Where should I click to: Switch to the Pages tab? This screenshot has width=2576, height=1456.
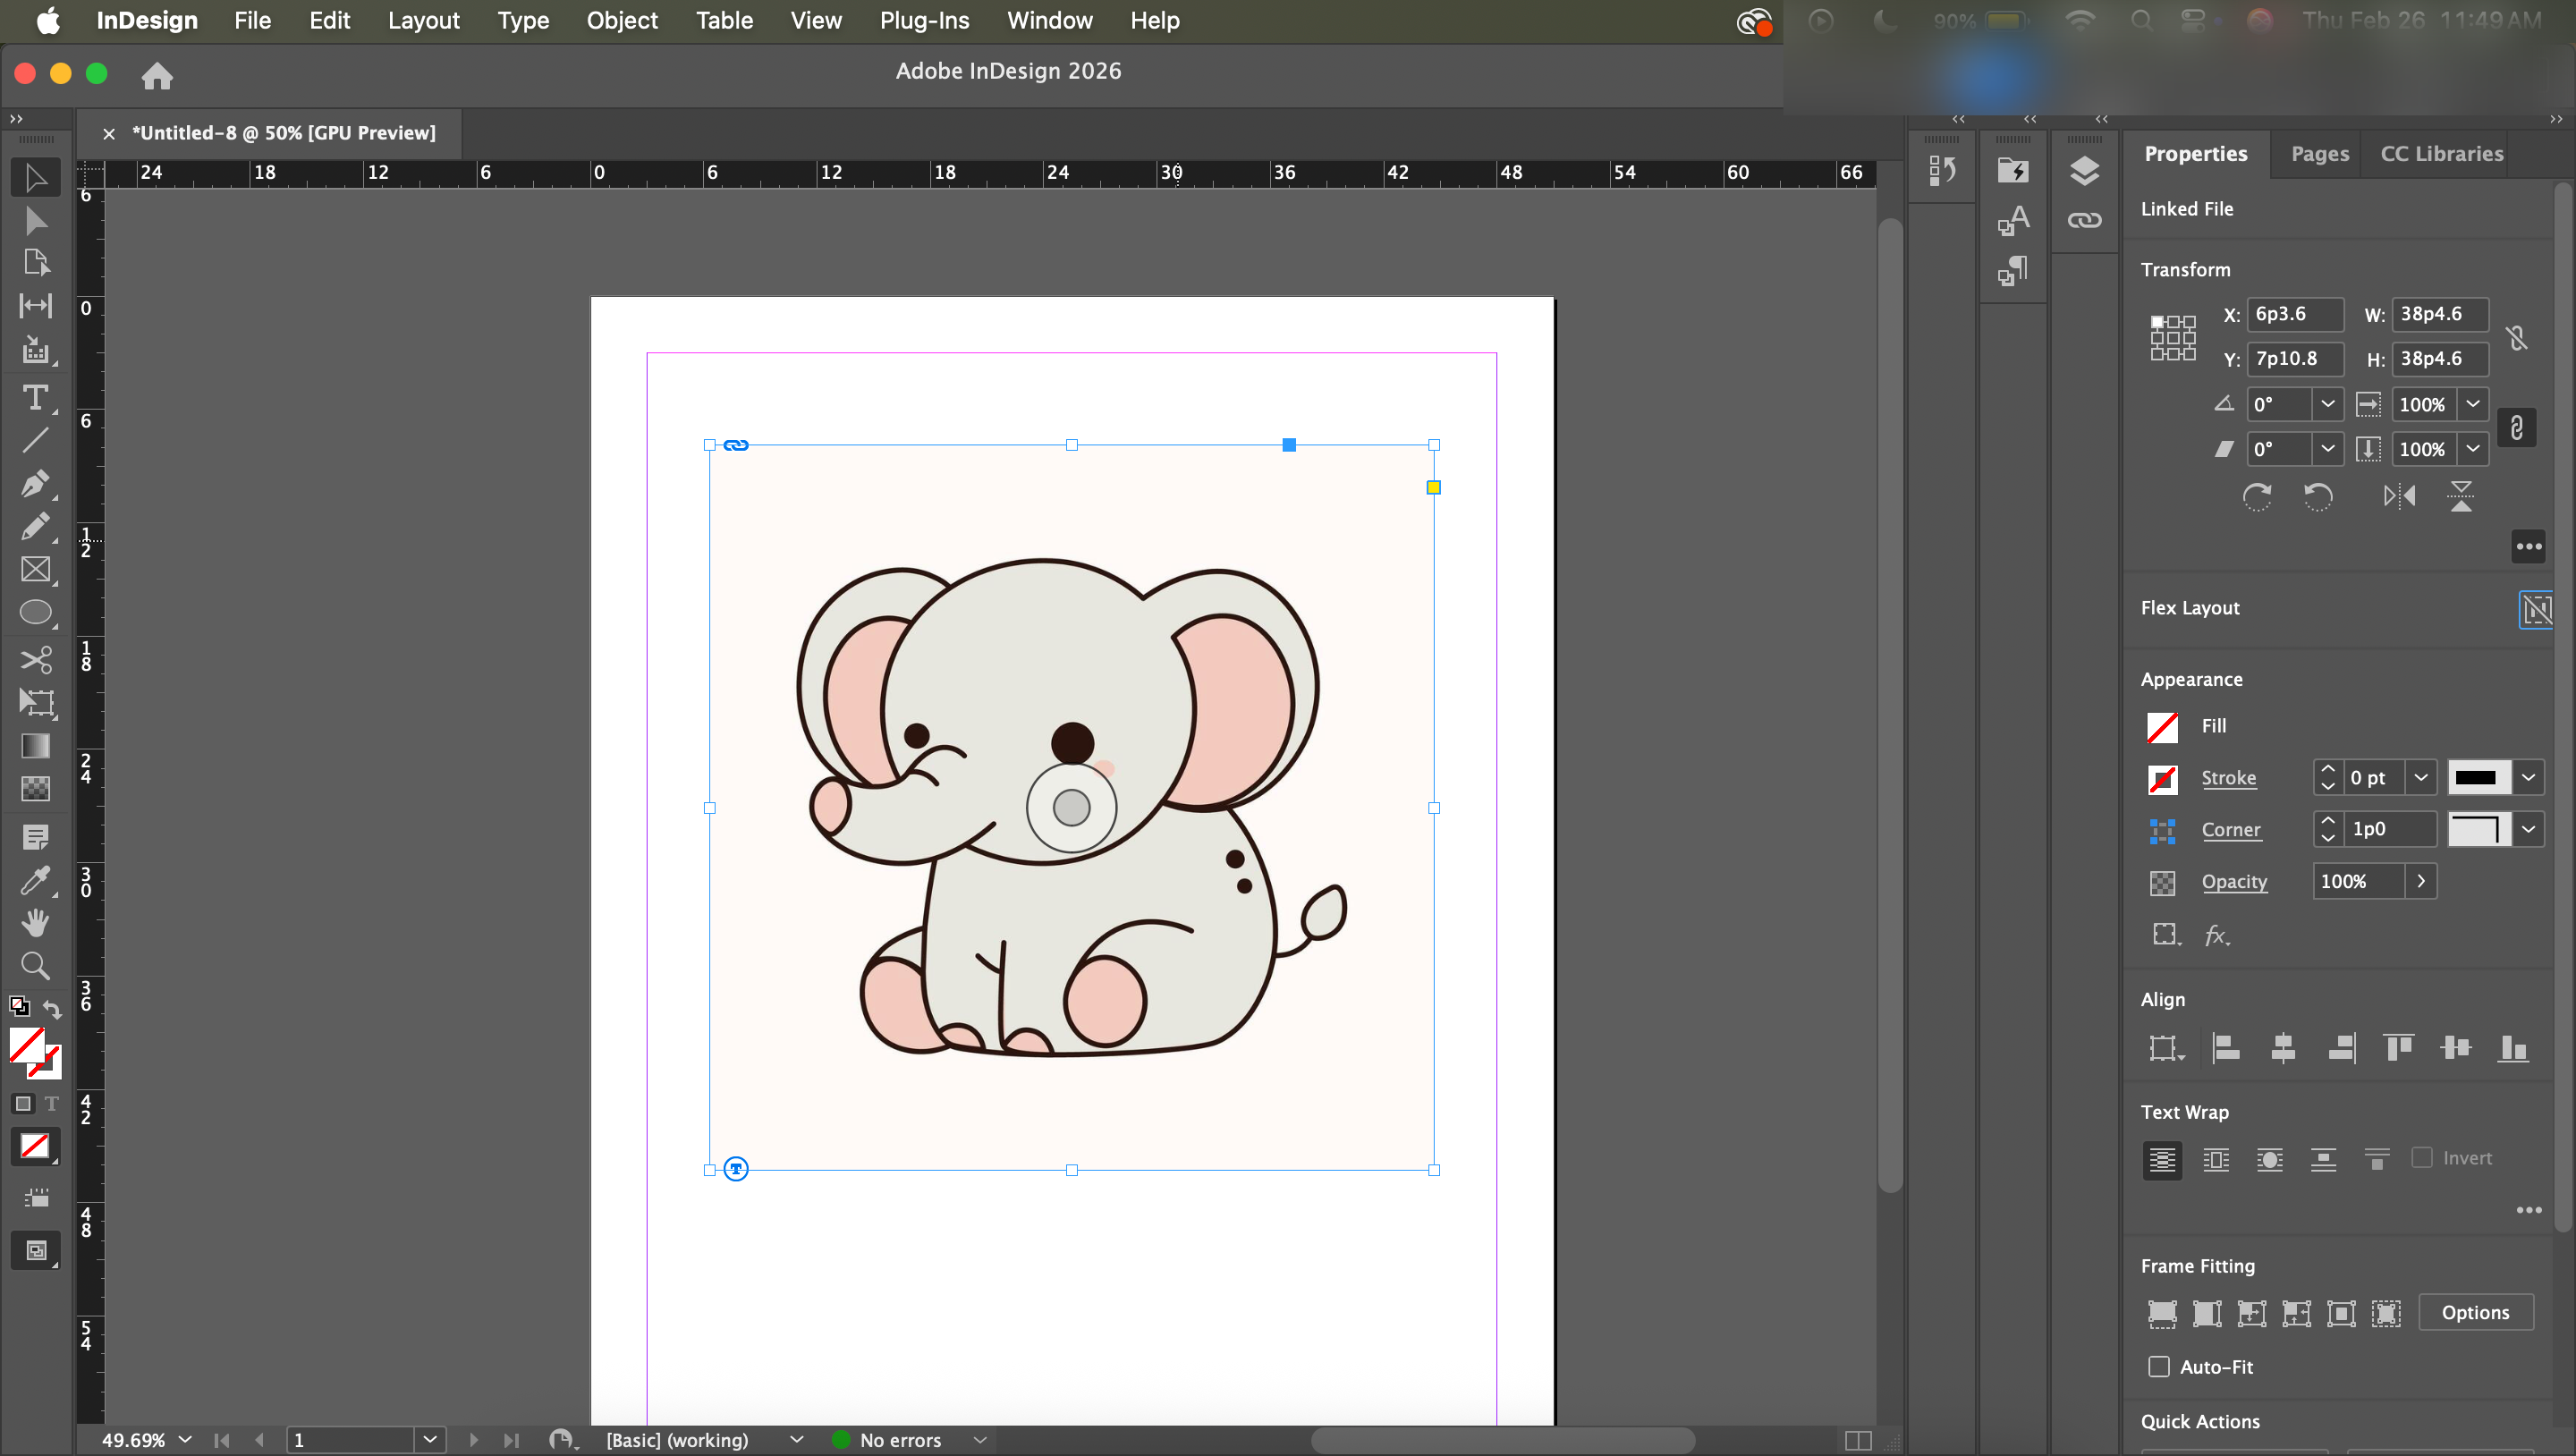[2319, 153]
